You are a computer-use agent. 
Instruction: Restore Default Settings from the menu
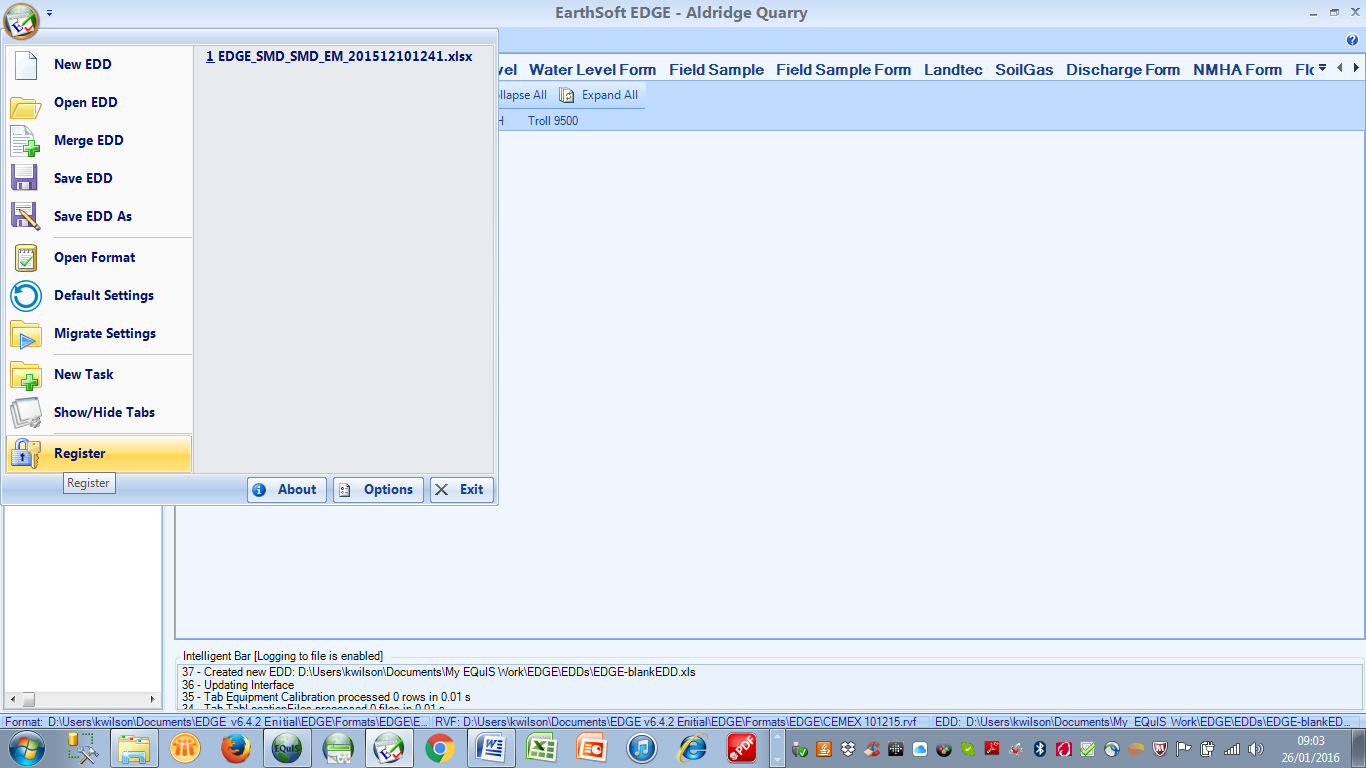point(99,295)
